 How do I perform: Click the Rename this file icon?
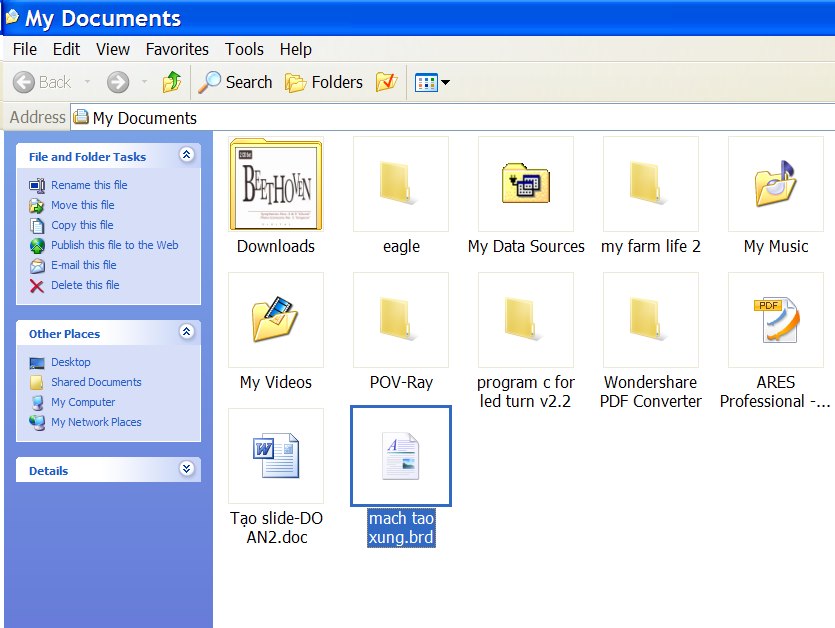point(37,185)
